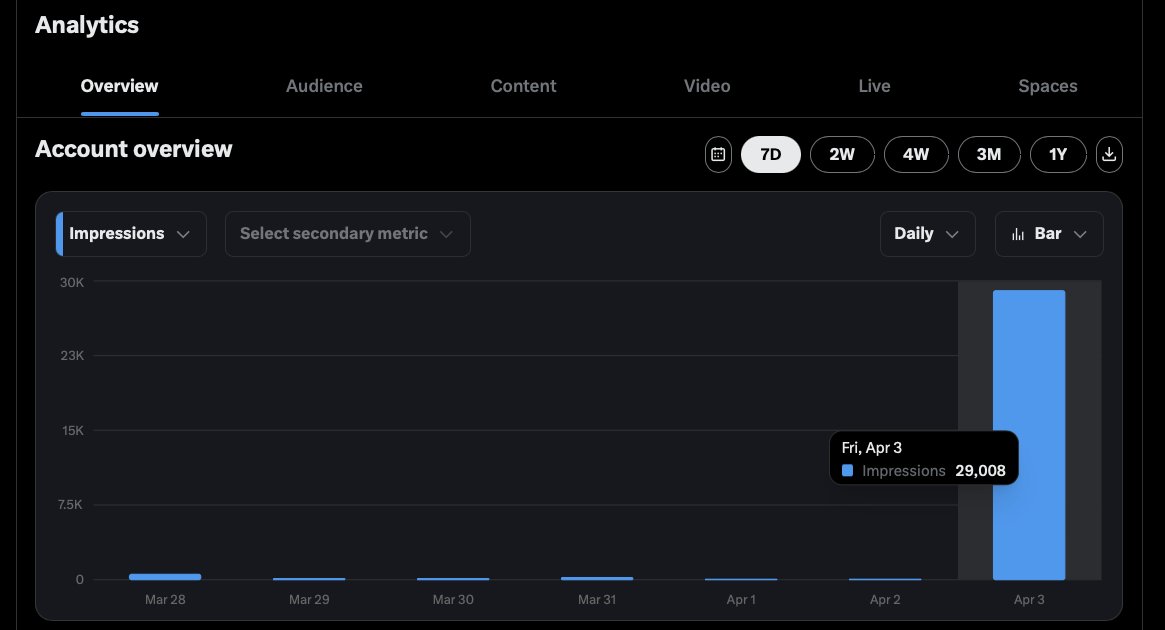
Task: Click the 23K y-axis label
Action: click(x=72, y=356)
